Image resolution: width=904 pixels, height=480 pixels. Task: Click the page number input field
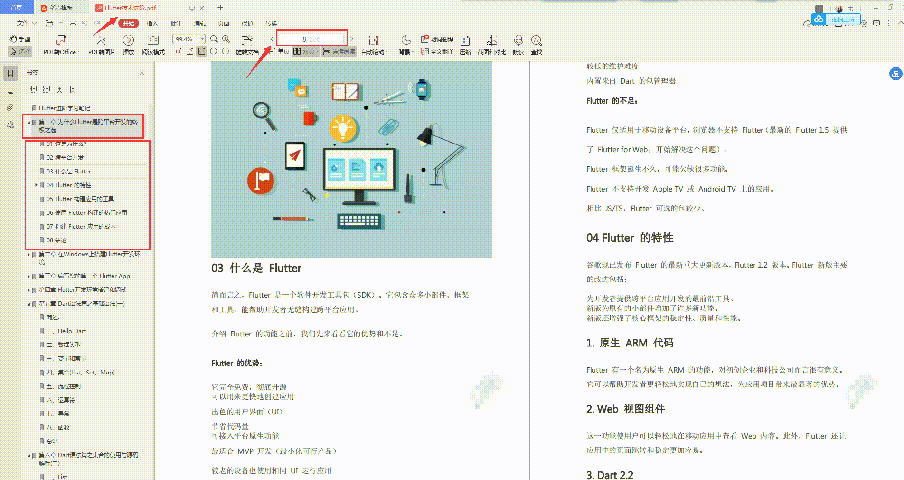pos(312,39)
